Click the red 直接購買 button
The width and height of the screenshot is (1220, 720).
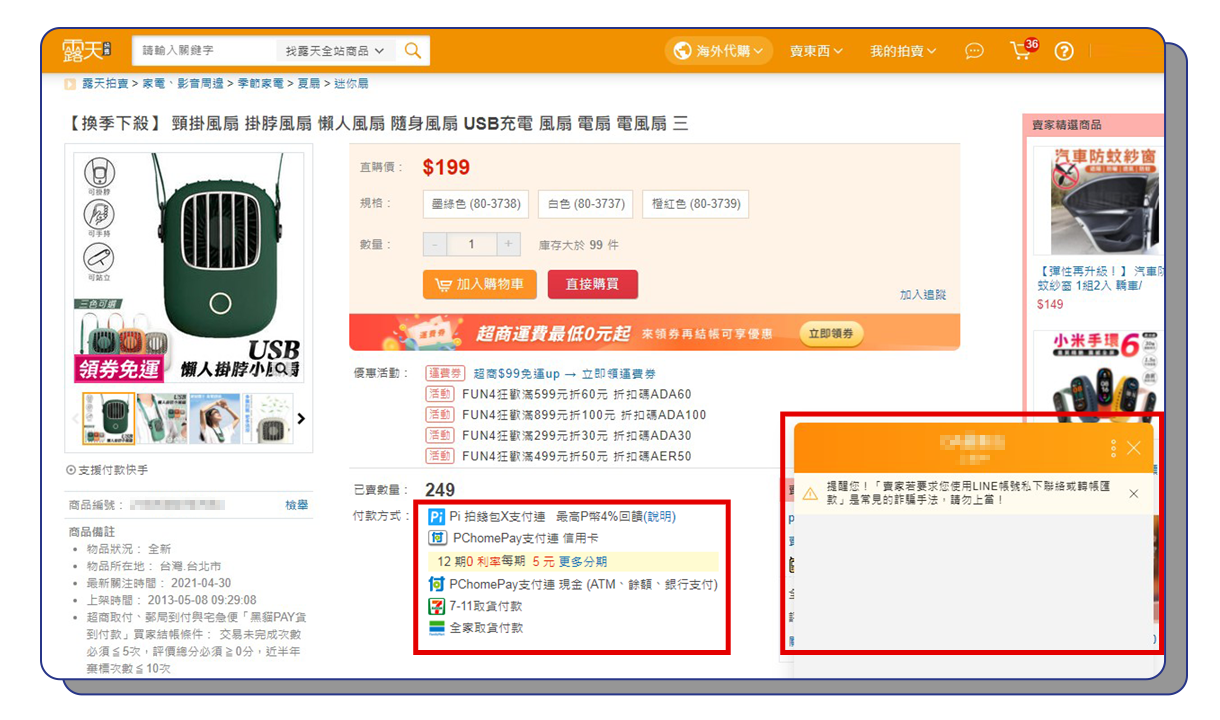point(592,284)
